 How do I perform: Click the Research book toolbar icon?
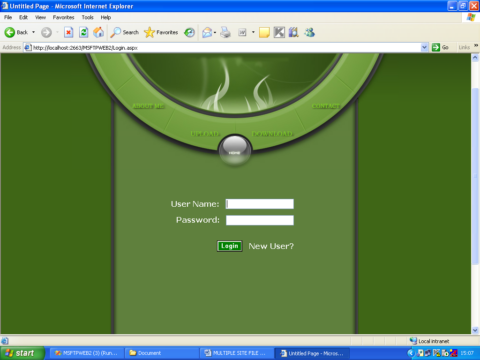[294, 32]
